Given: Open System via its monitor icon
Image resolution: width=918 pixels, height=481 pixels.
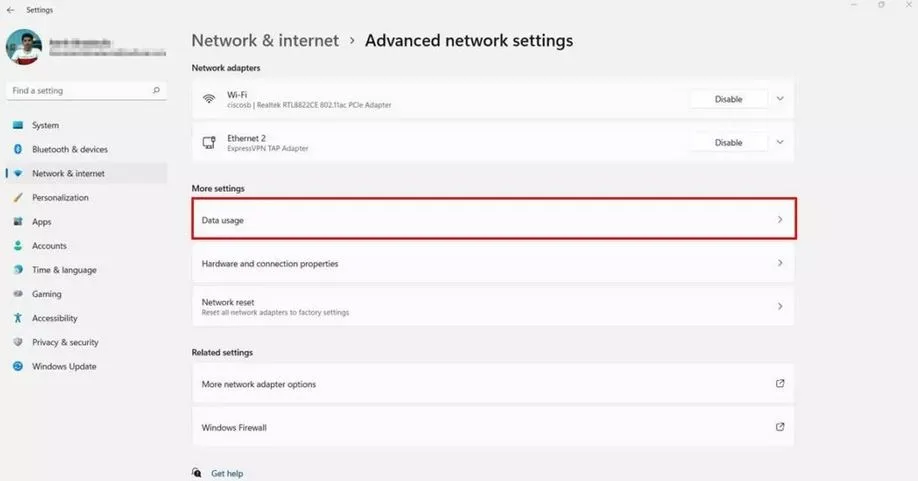Looking at the screenshot, I should point(18,125).
